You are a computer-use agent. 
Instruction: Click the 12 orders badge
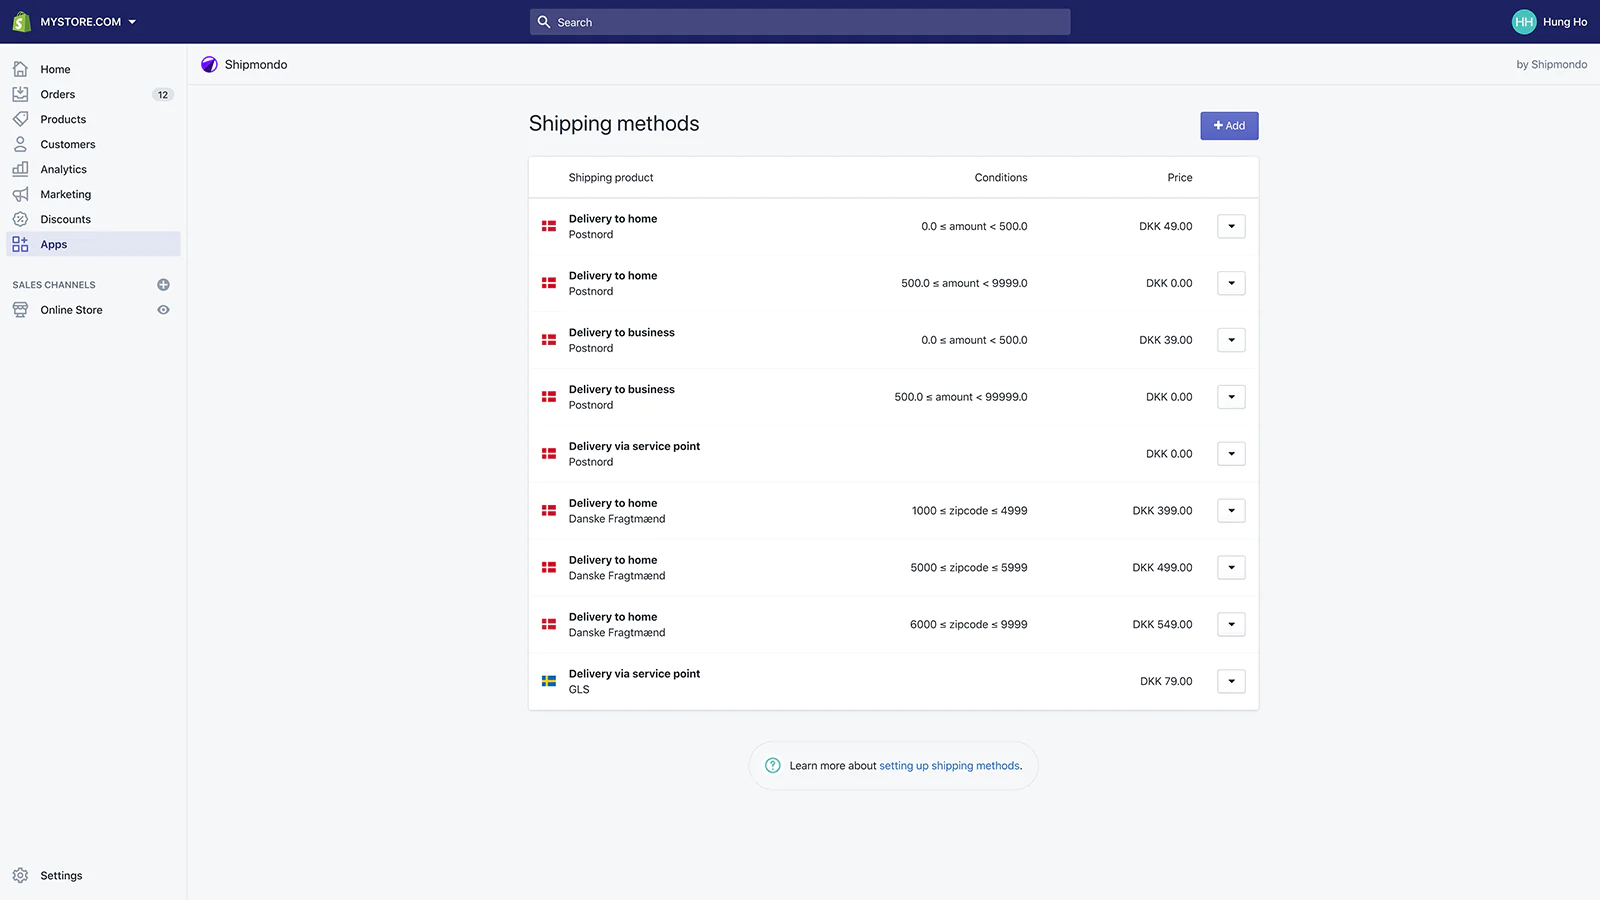click(163, 95)
